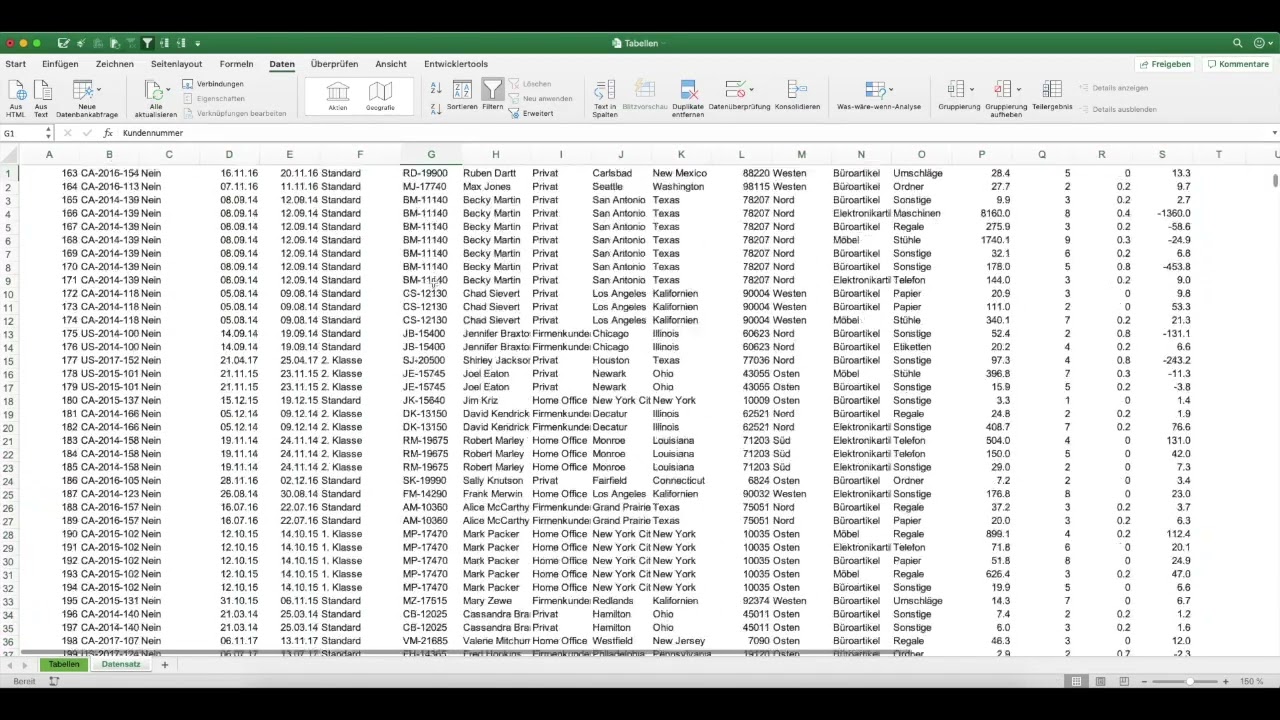The height and width of the screenshot is (720, 1280).
Task: Click the name box showing G1
Action: 25,133
